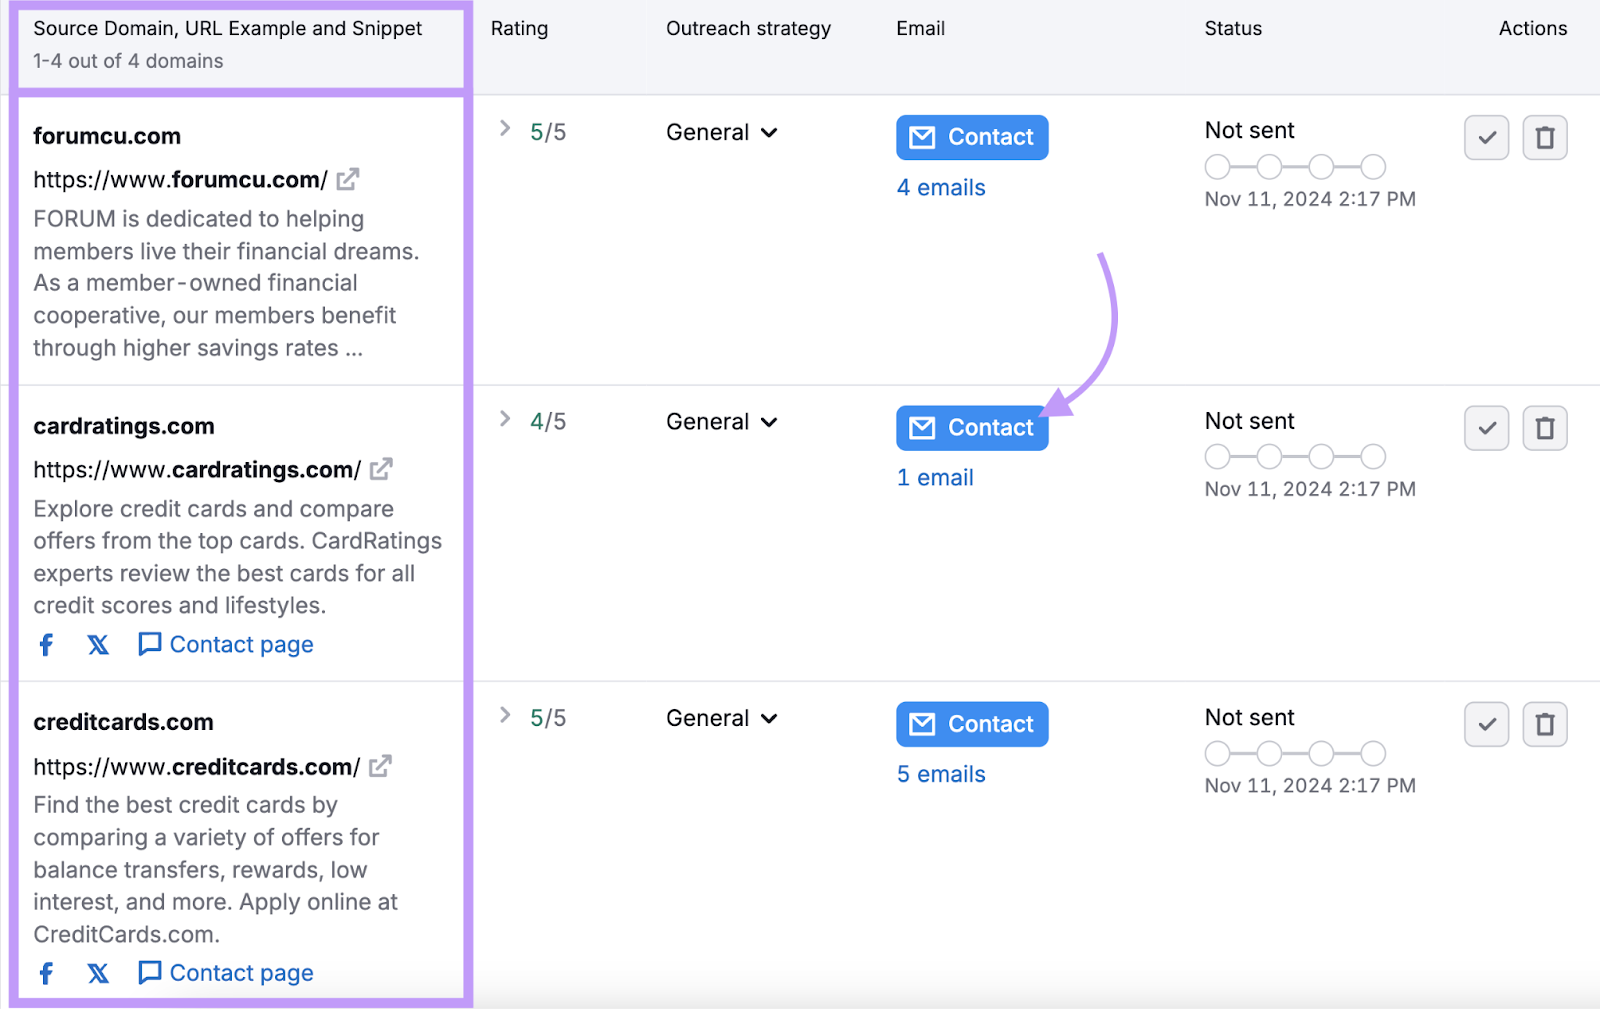Delete the forumcu.com prospect with trash icon

click(1544, 138)
